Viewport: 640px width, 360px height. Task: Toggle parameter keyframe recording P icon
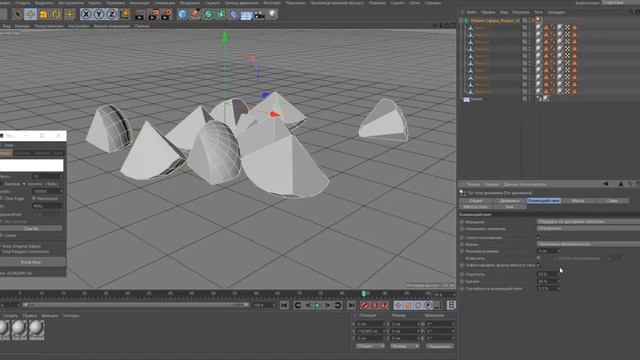click(428, 305)
